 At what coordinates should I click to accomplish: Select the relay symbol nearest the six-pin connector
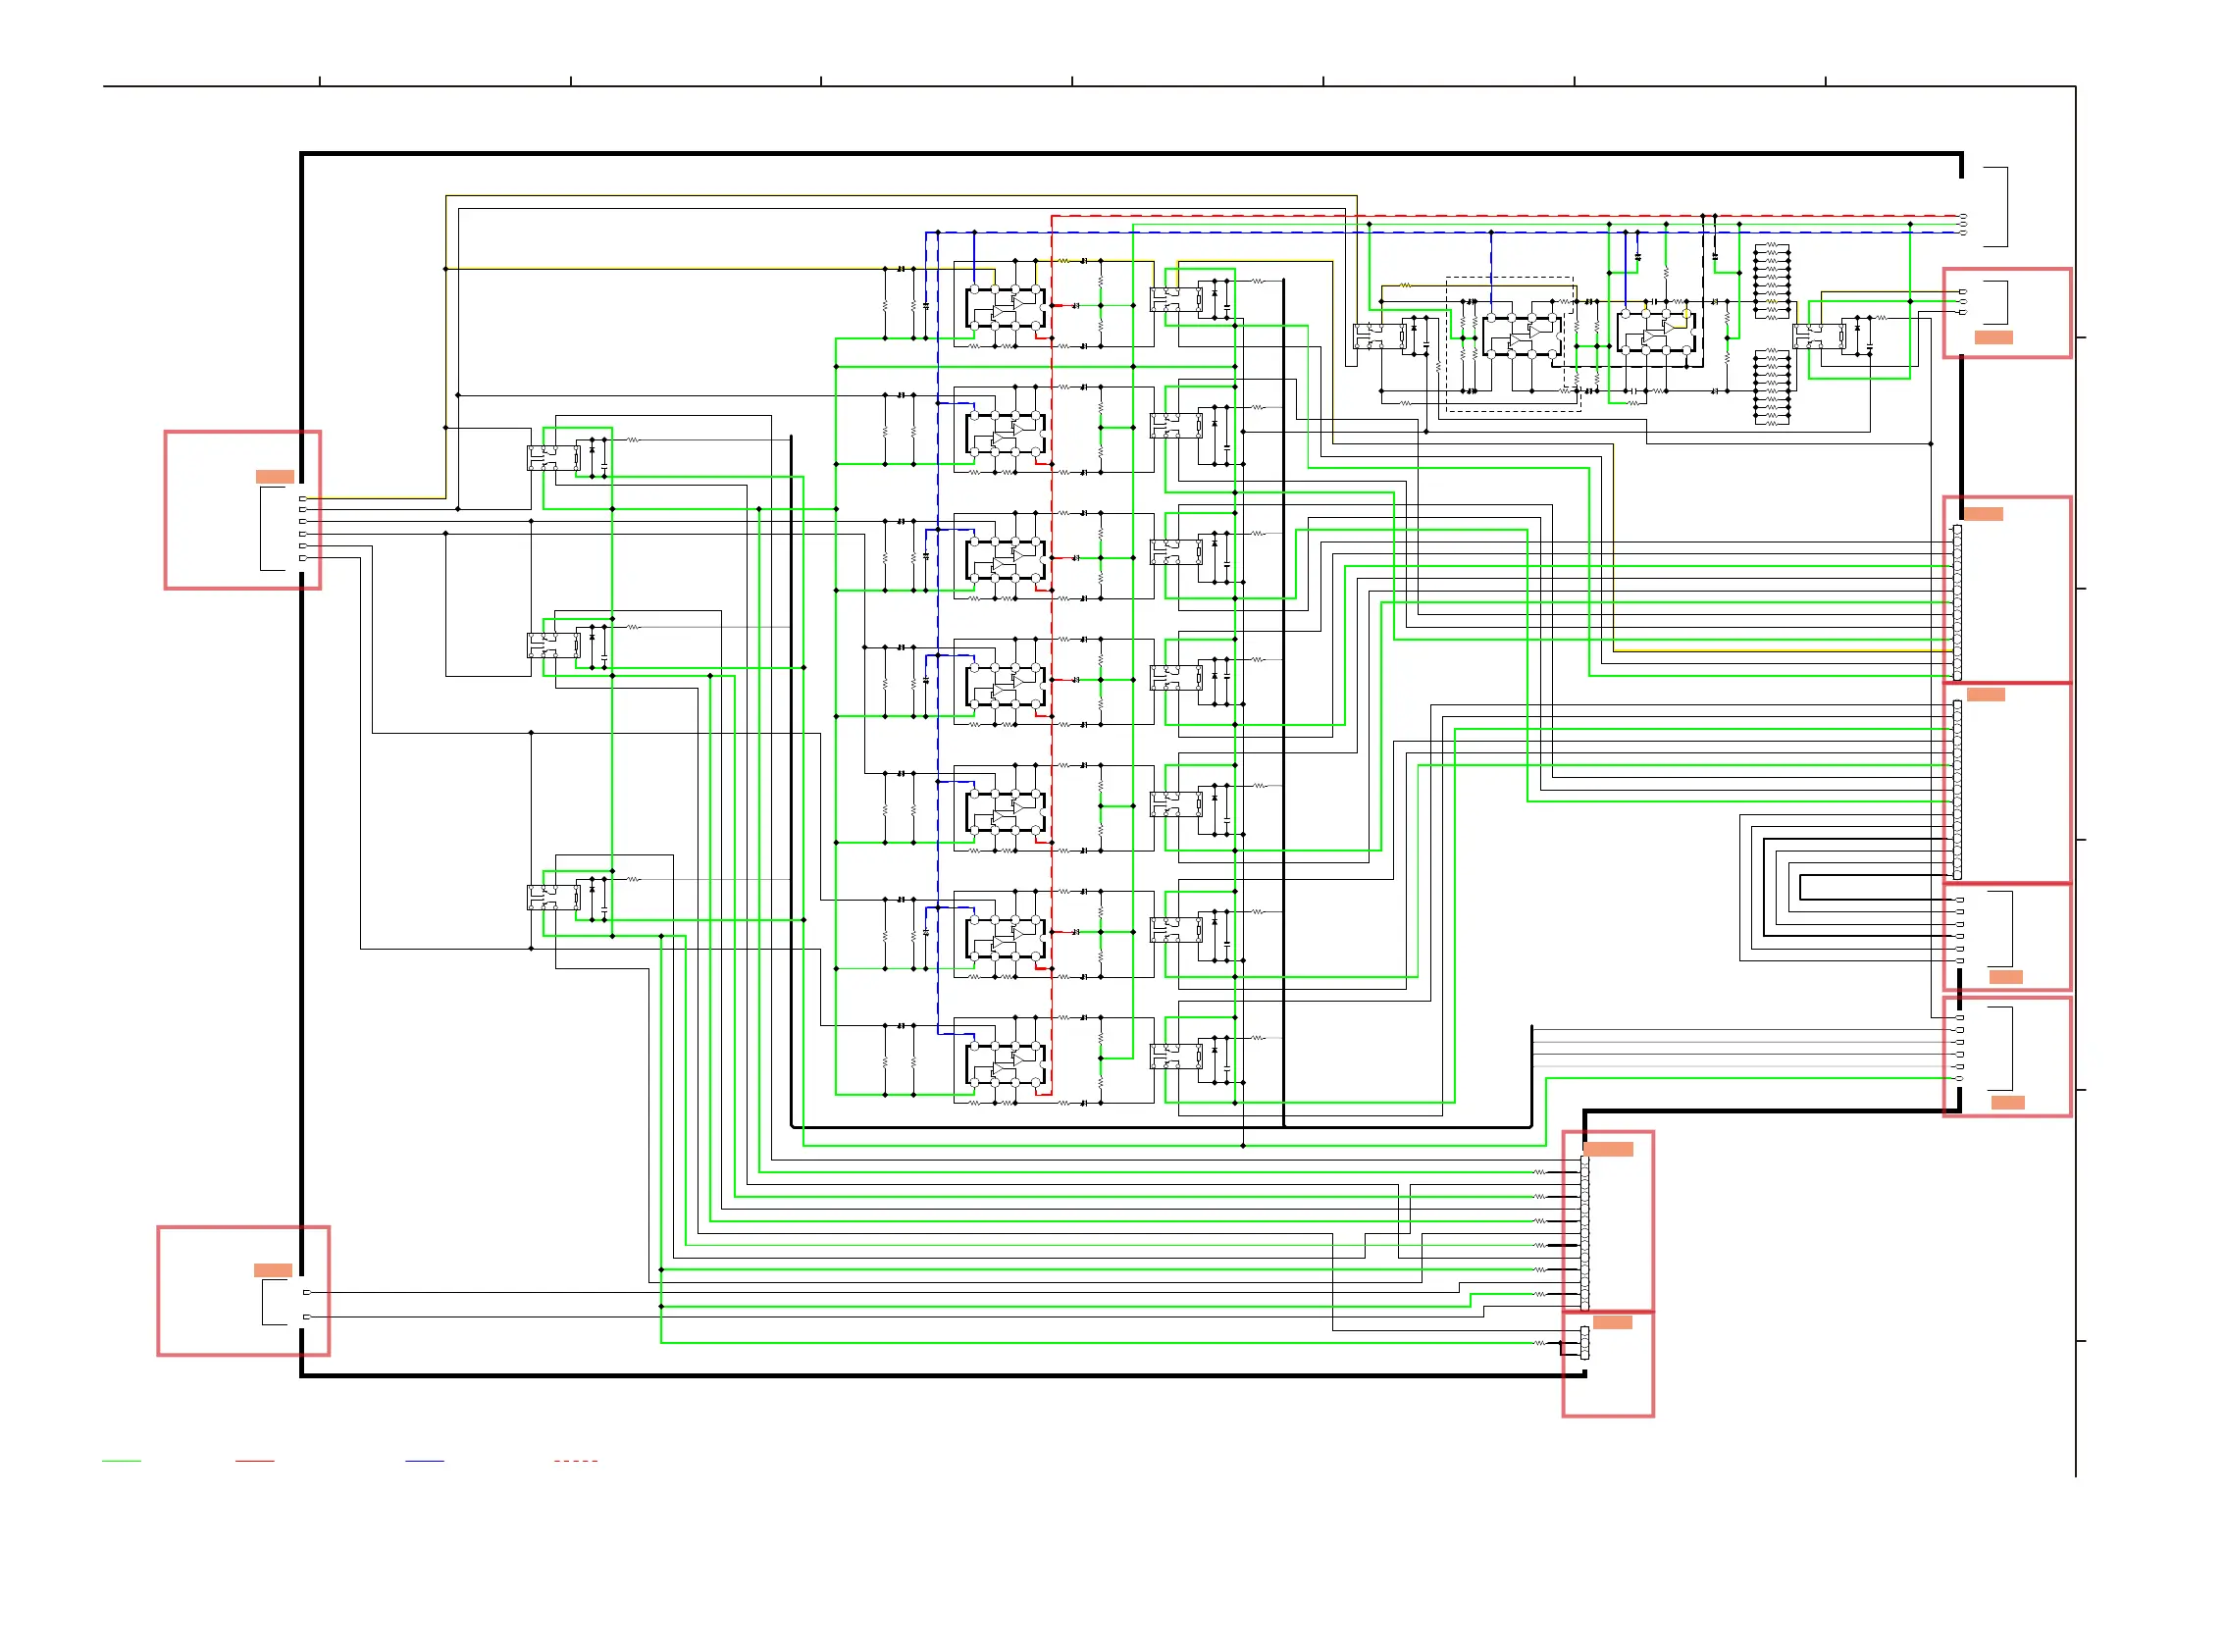(x=553, y=458)
